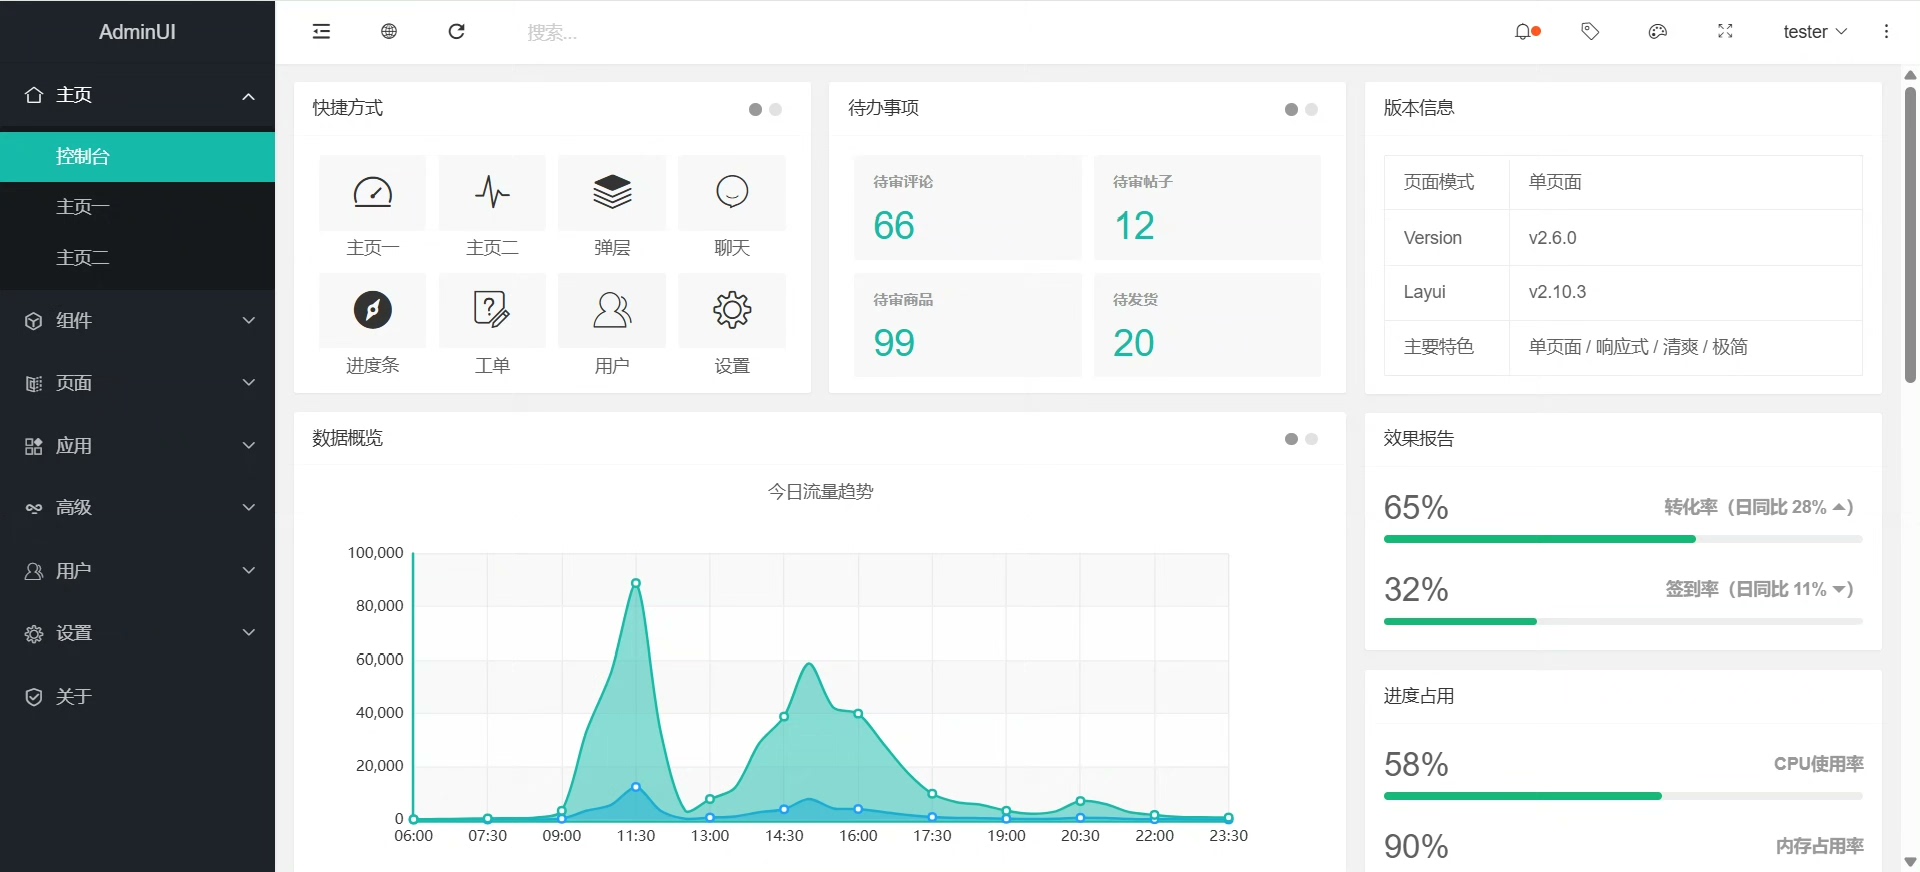Open the 工单 ticket shortcut icon
Viewport: 1920px width, 872px height.
pos(492,310)
